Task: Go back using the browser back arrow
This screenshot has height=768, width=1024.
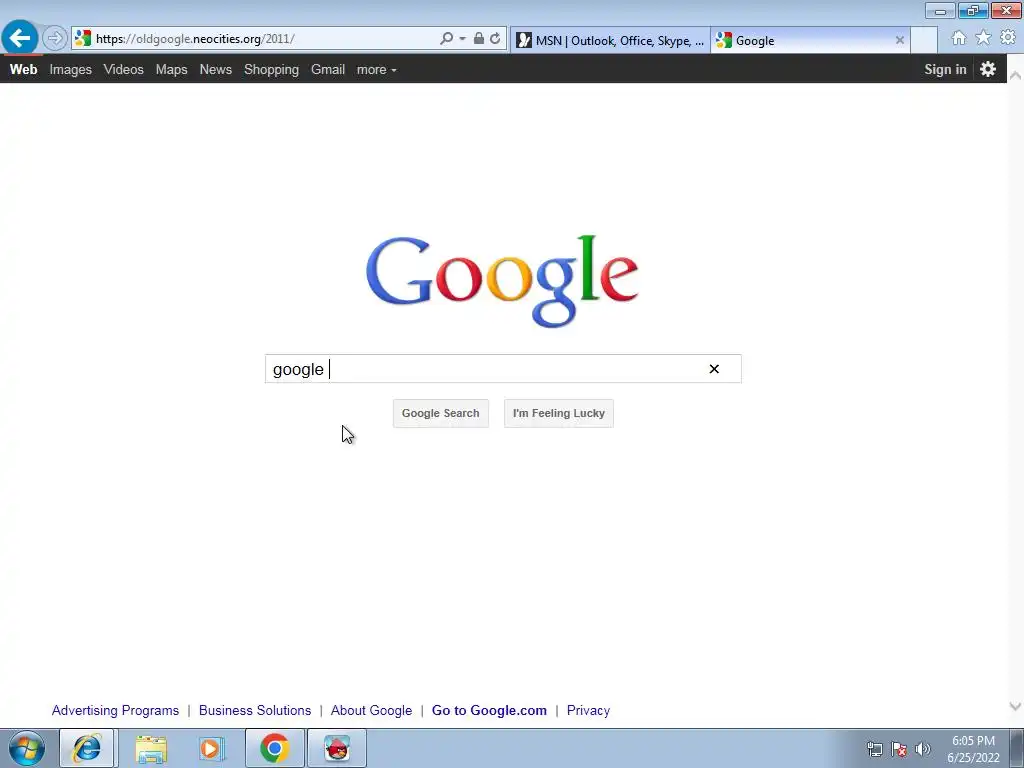Action: [20, 38]
